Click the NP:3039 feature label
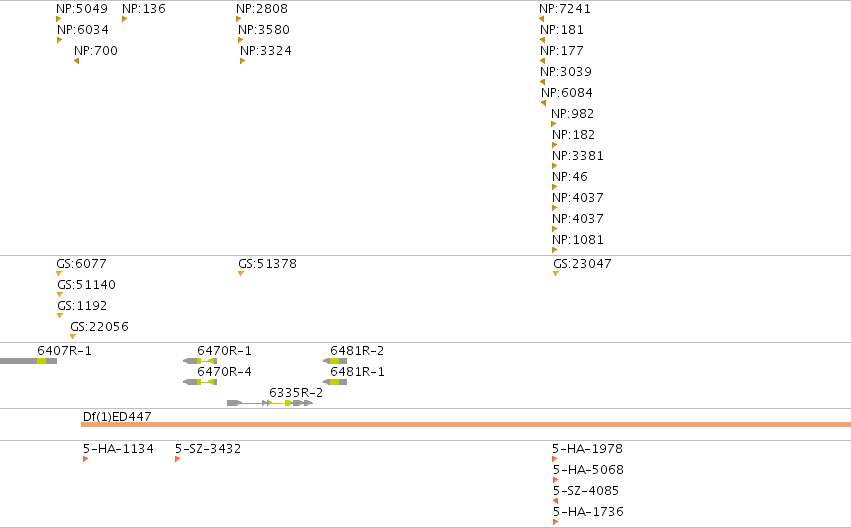Screen dimensions: 851x528 click(x=566, y=72)
